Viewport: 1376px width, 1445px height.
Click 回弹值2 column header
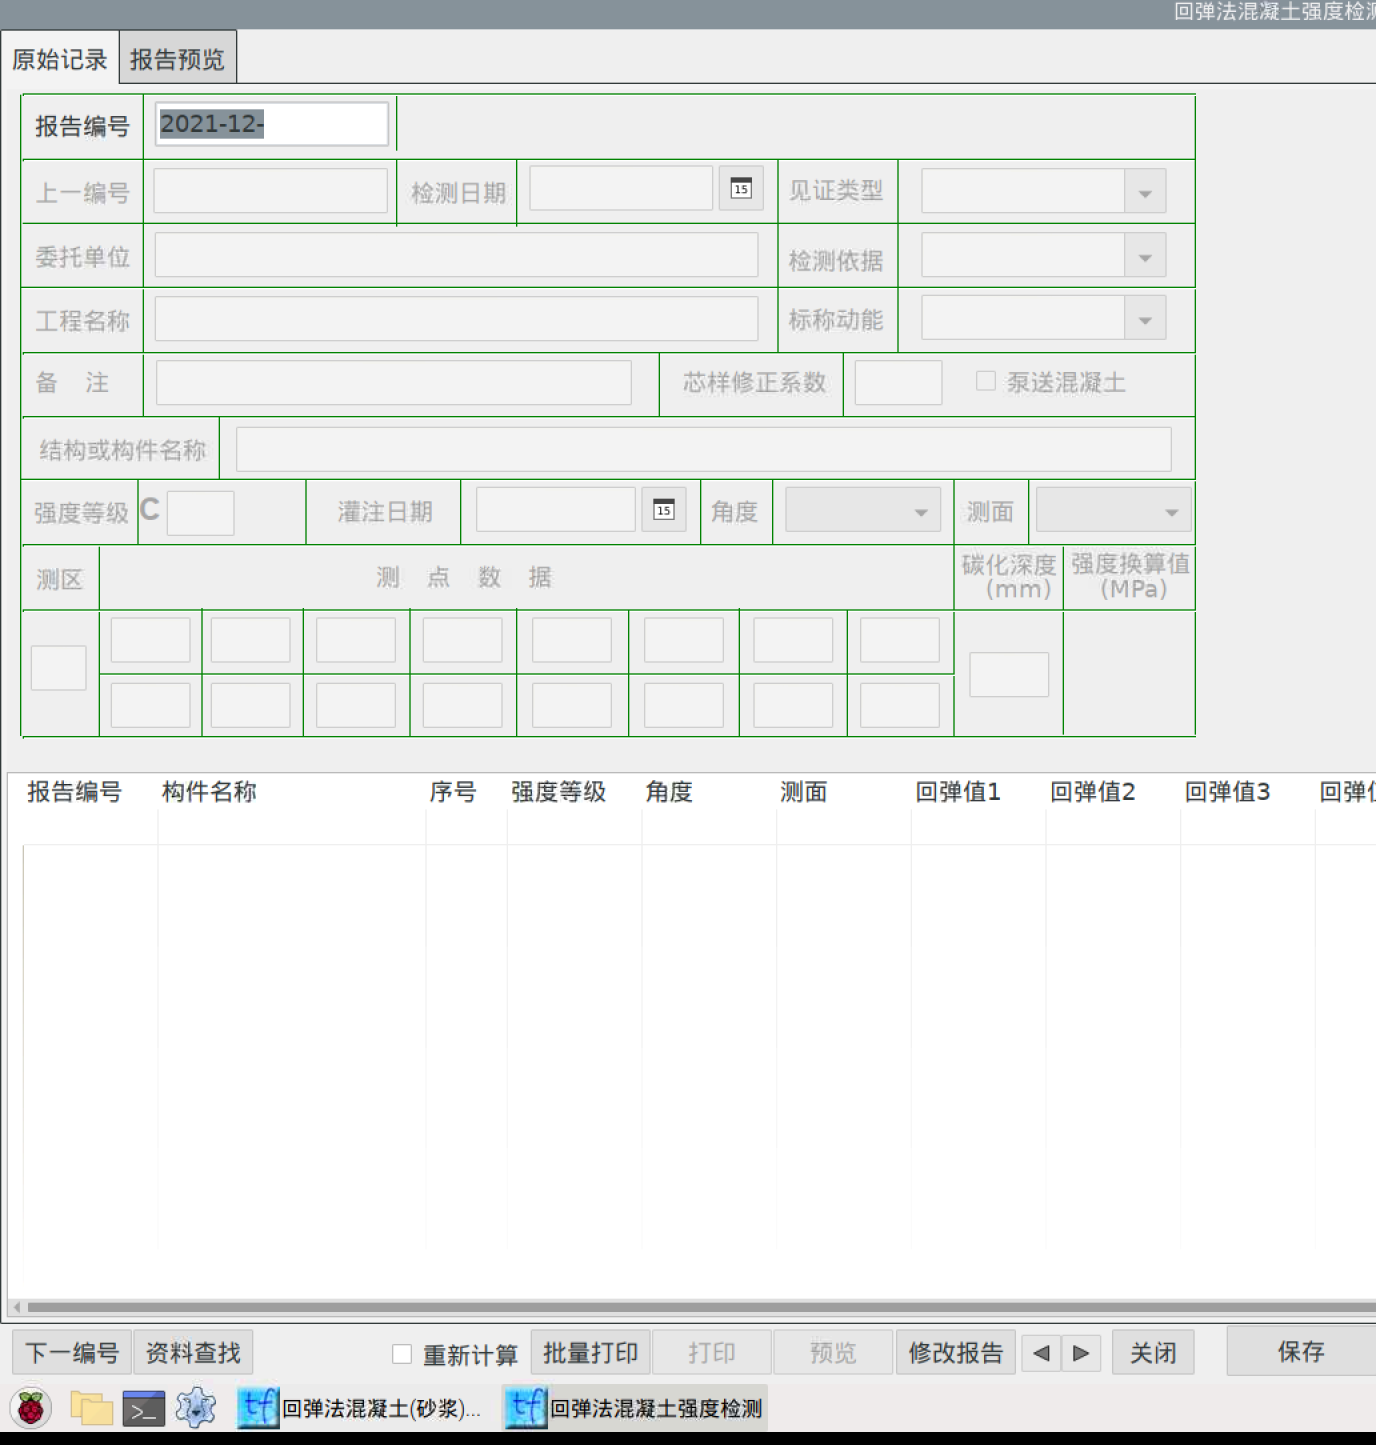[x=1093, y=792]
